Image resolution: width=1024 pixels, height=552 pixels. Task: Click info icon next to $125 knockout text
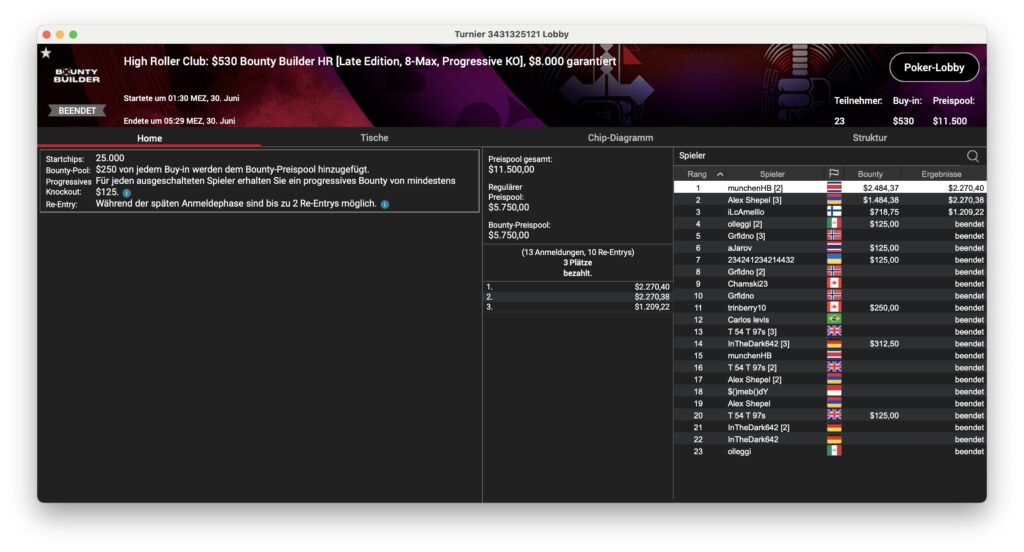coord(127,193)
